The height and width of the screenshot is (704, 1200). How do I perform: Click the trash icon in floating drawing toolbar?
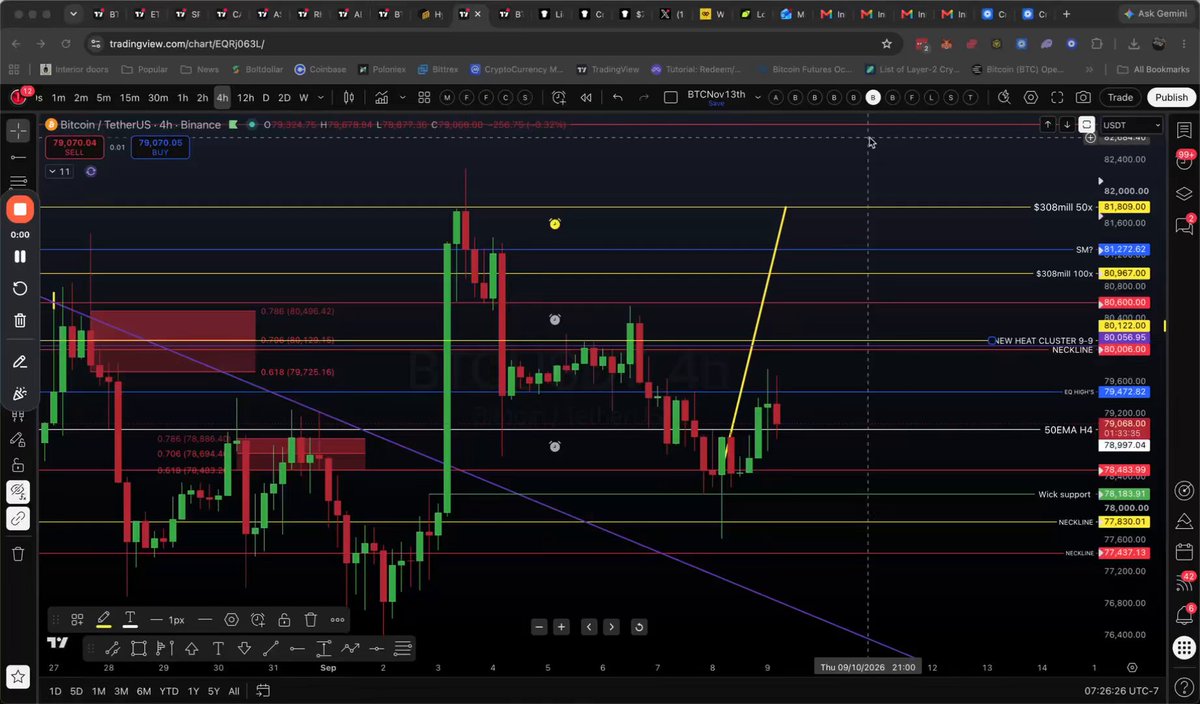click(311, 620)
